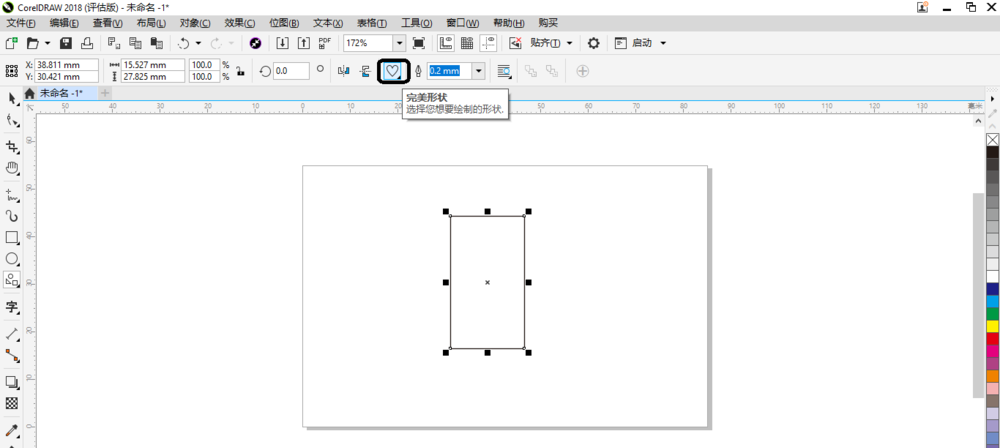Viewport: 1000px width, 448px height.
Task: Open the 查看 menu
Action: [107, 23]
